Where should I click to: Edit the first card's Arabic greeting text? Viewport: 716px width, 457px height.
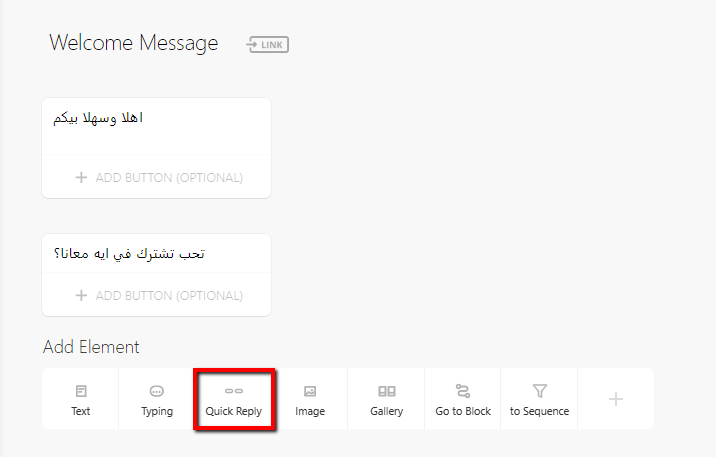tap(98, 118)
